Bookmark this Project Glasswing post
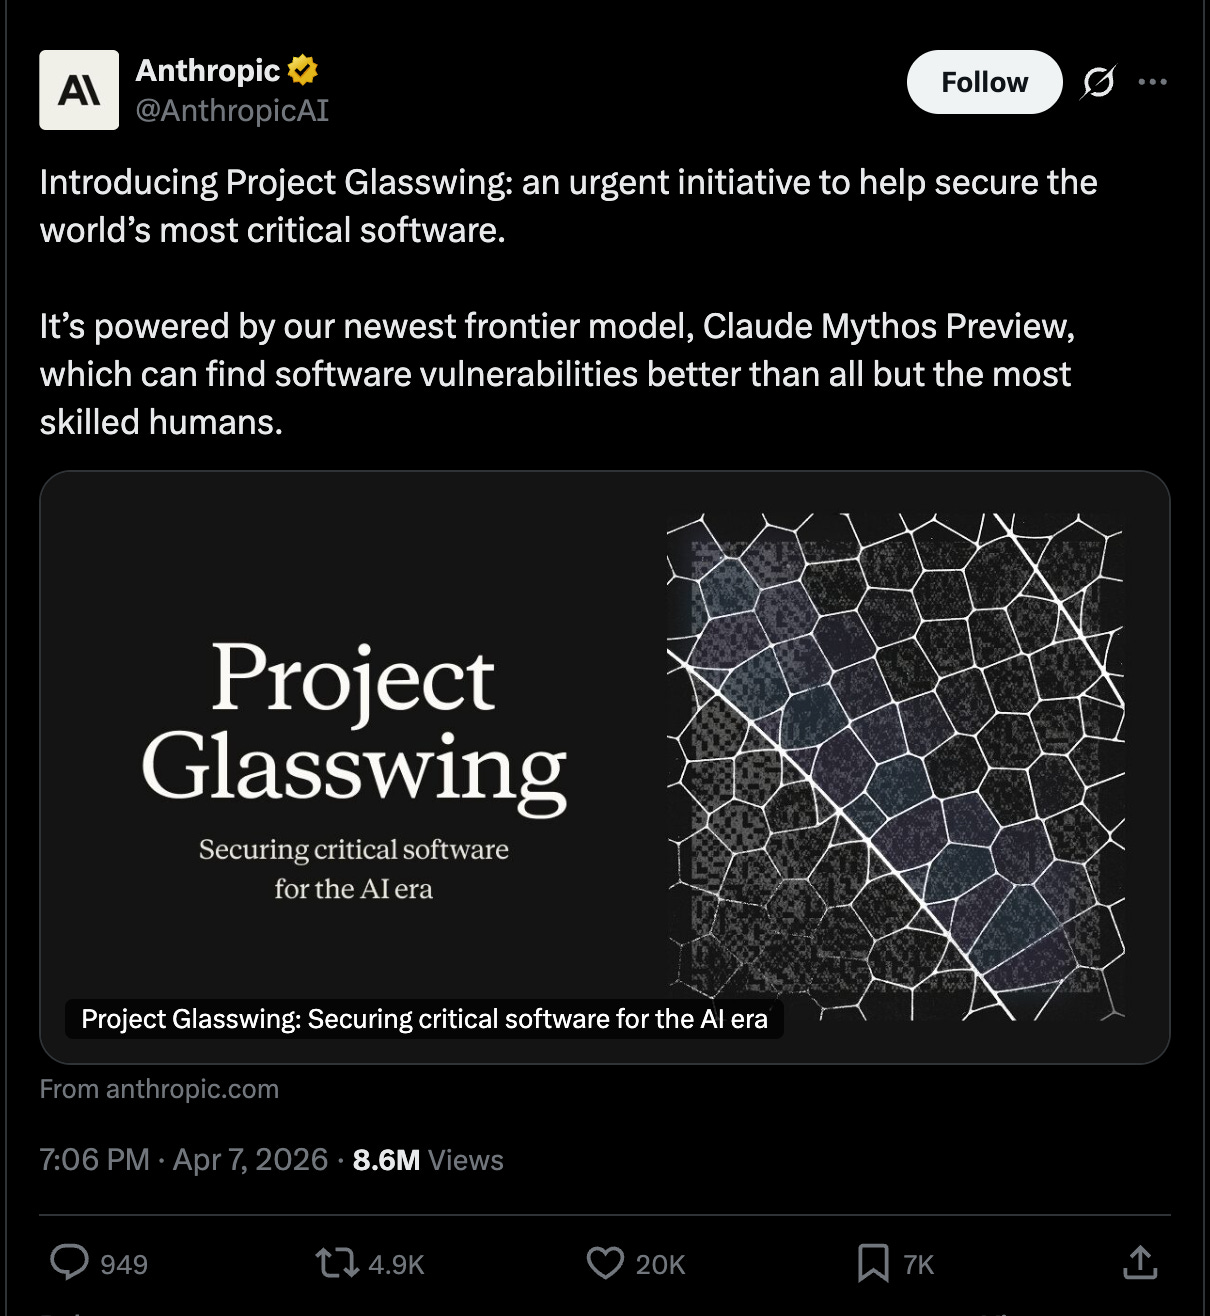The height and width of the screenshot is (1316, 1210). pyautogui.click(x=874, y=1263)
